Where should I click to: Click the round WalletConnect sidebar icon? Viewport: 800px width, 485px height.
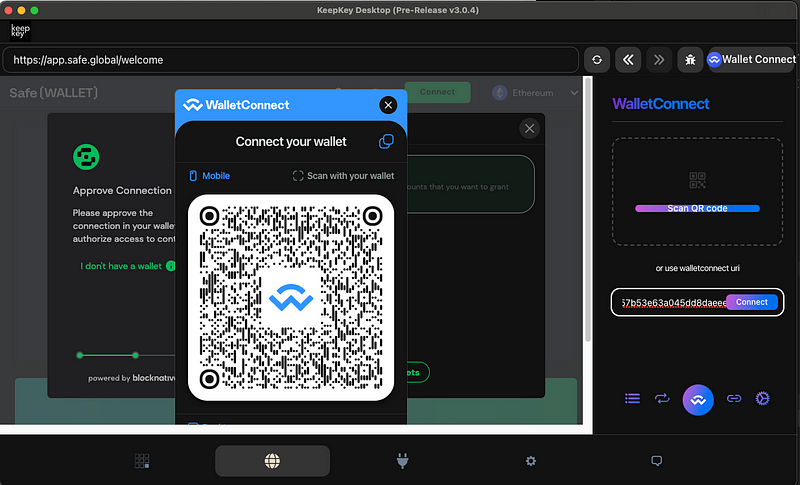698,400
